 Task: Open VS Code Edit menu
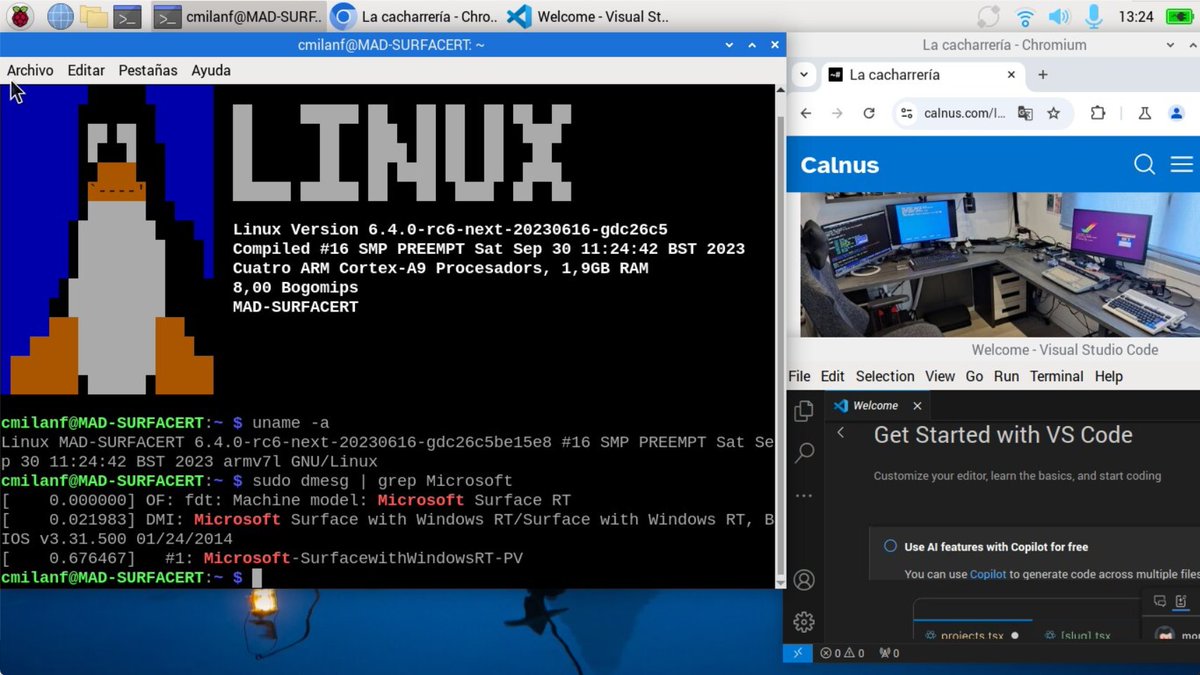pyautogui.click(x=832, y=376)
